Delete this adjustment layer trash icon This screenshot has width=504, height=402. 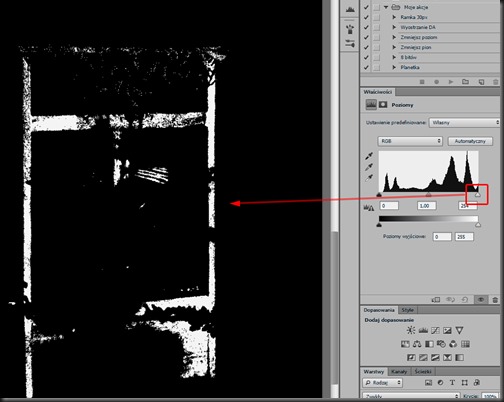pos(495,300)
